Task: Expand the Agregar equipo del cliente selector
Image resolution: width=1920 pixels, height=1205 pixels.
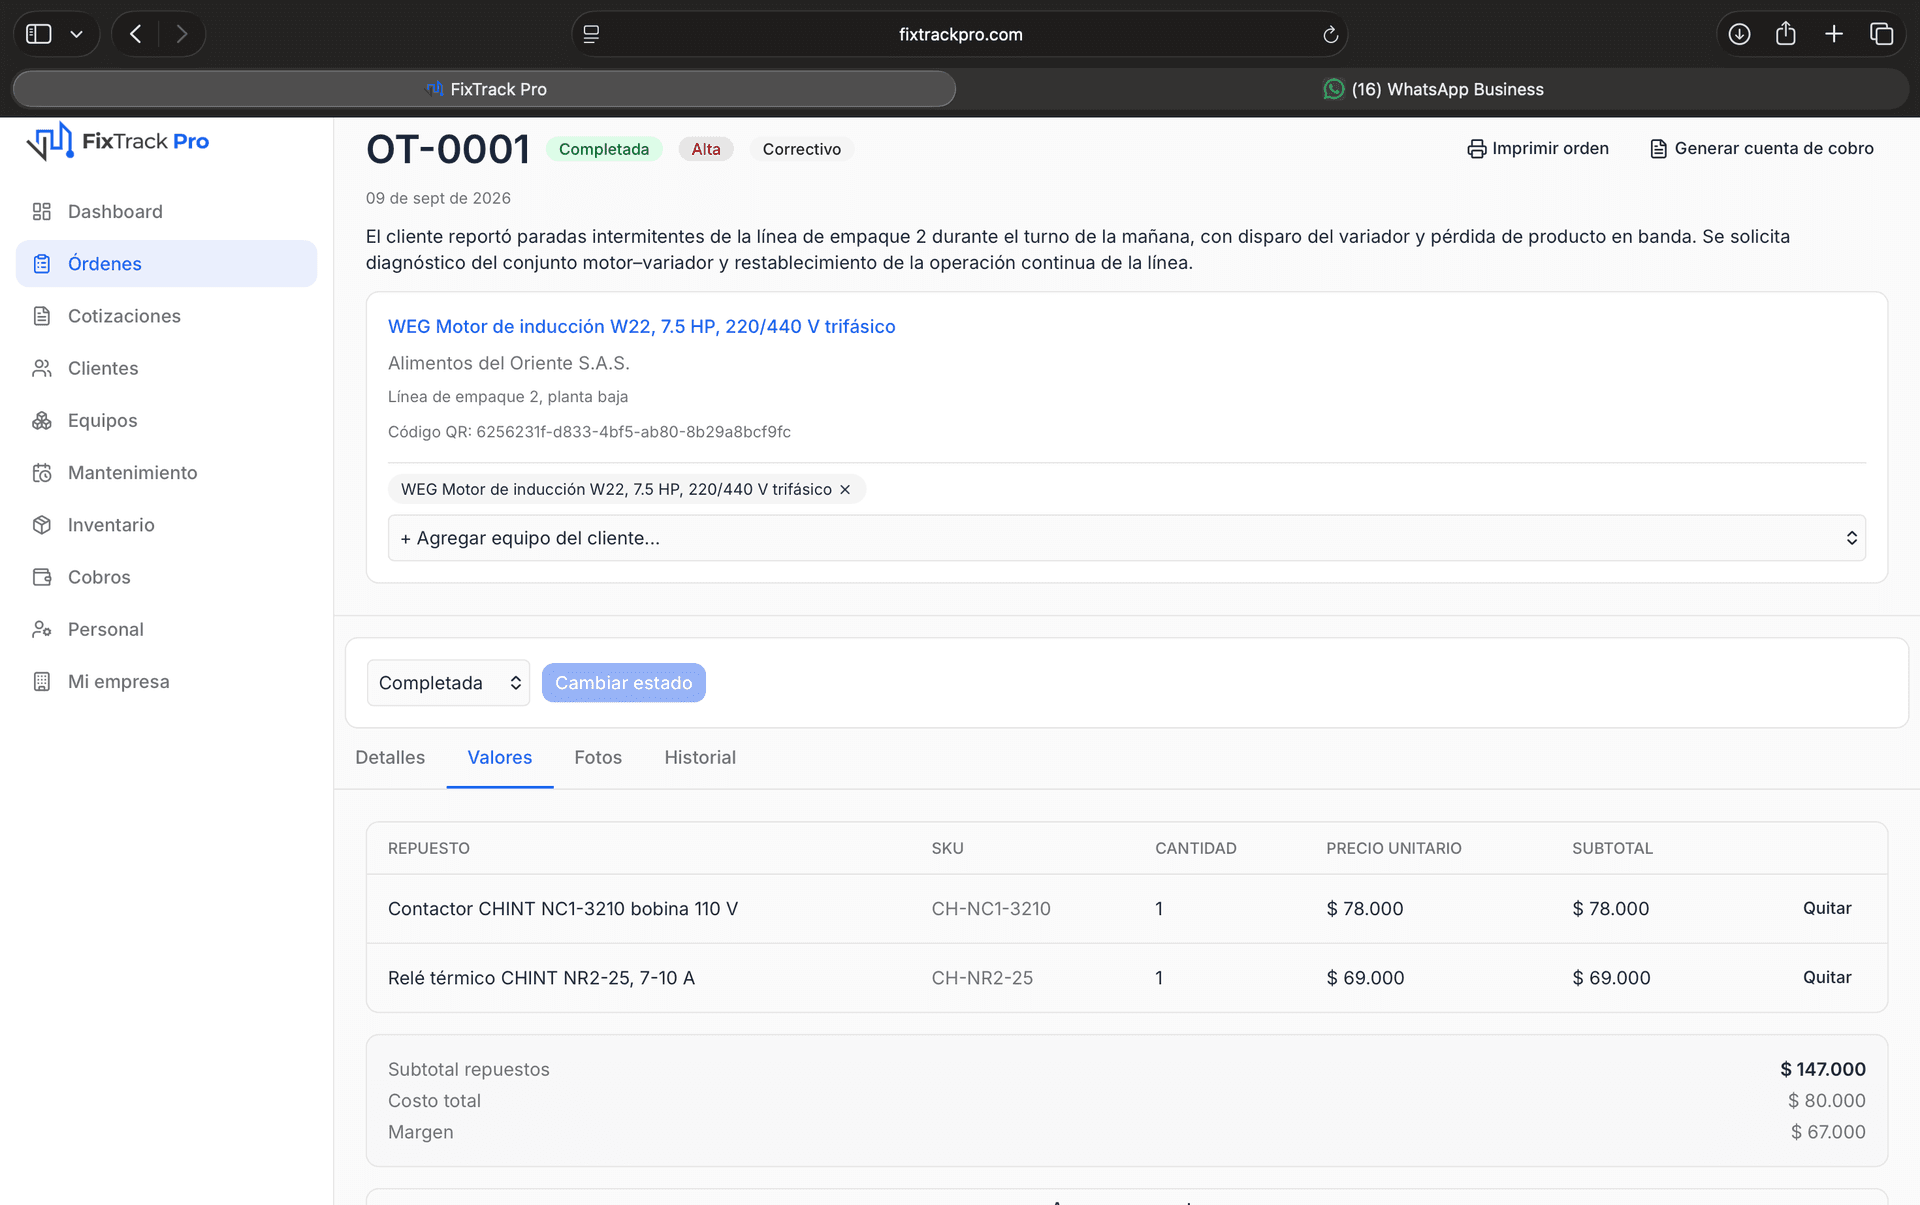Action: coord(1126,538)
